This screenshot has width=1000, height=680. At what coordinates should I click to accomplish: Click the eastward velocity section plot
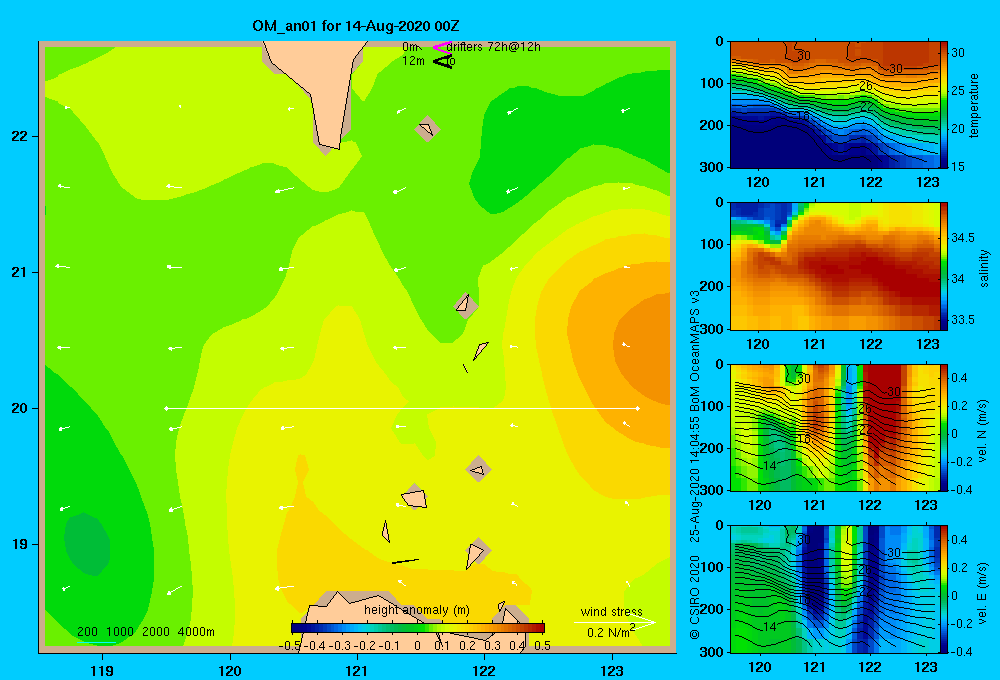tap(835, 589)
